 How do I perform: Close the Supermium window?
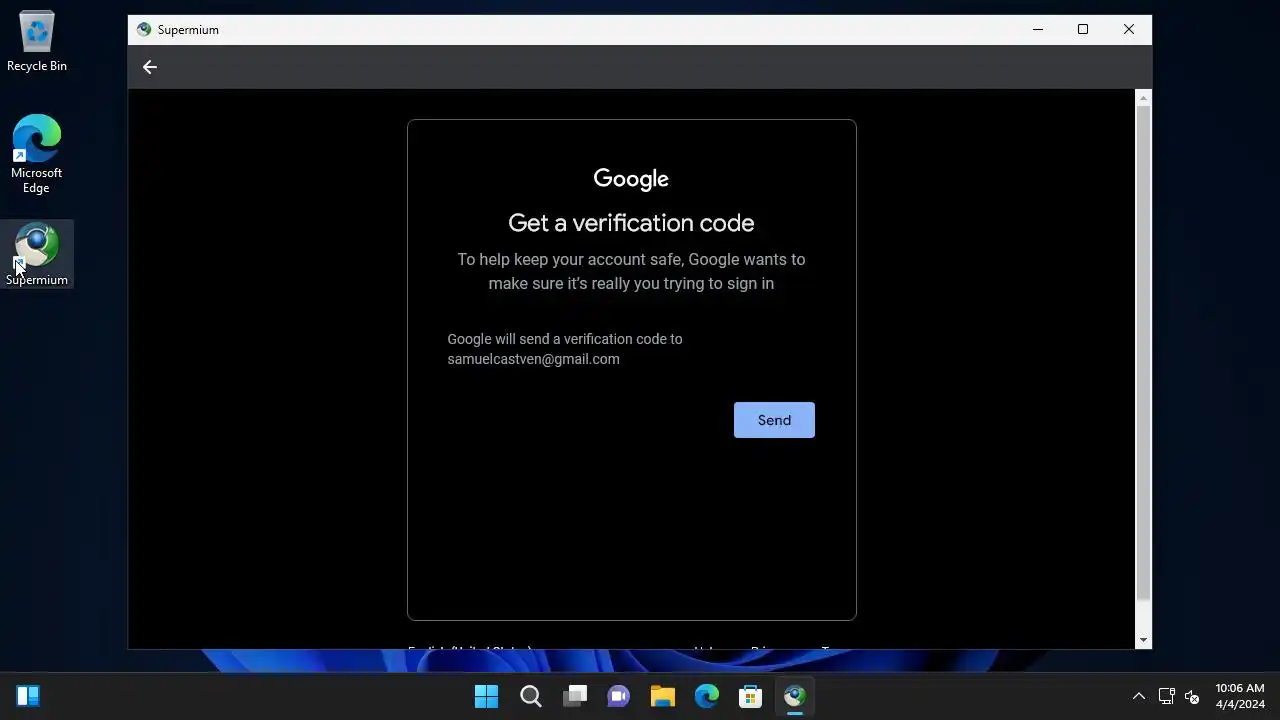(x=1129, y=30)
